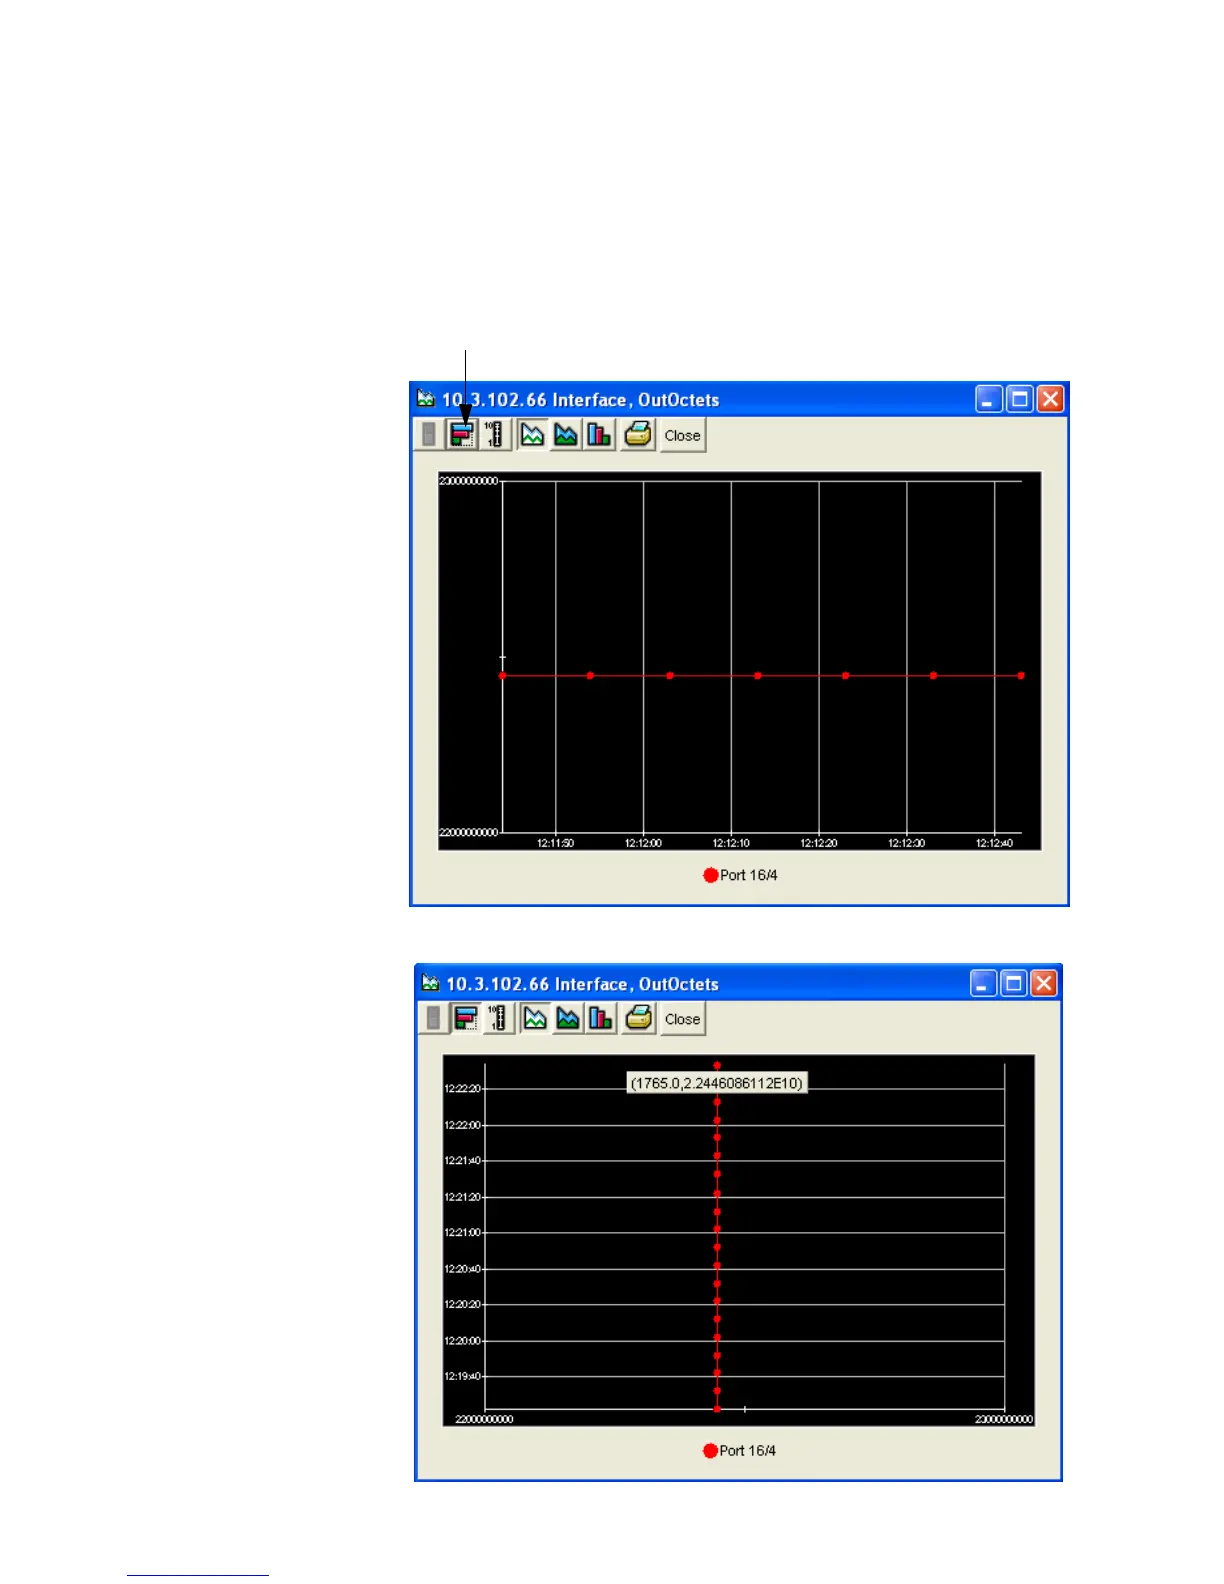Toggle horizontal orientation icon in upper graph window
Screen dimensions: 1224x1584
461,435
